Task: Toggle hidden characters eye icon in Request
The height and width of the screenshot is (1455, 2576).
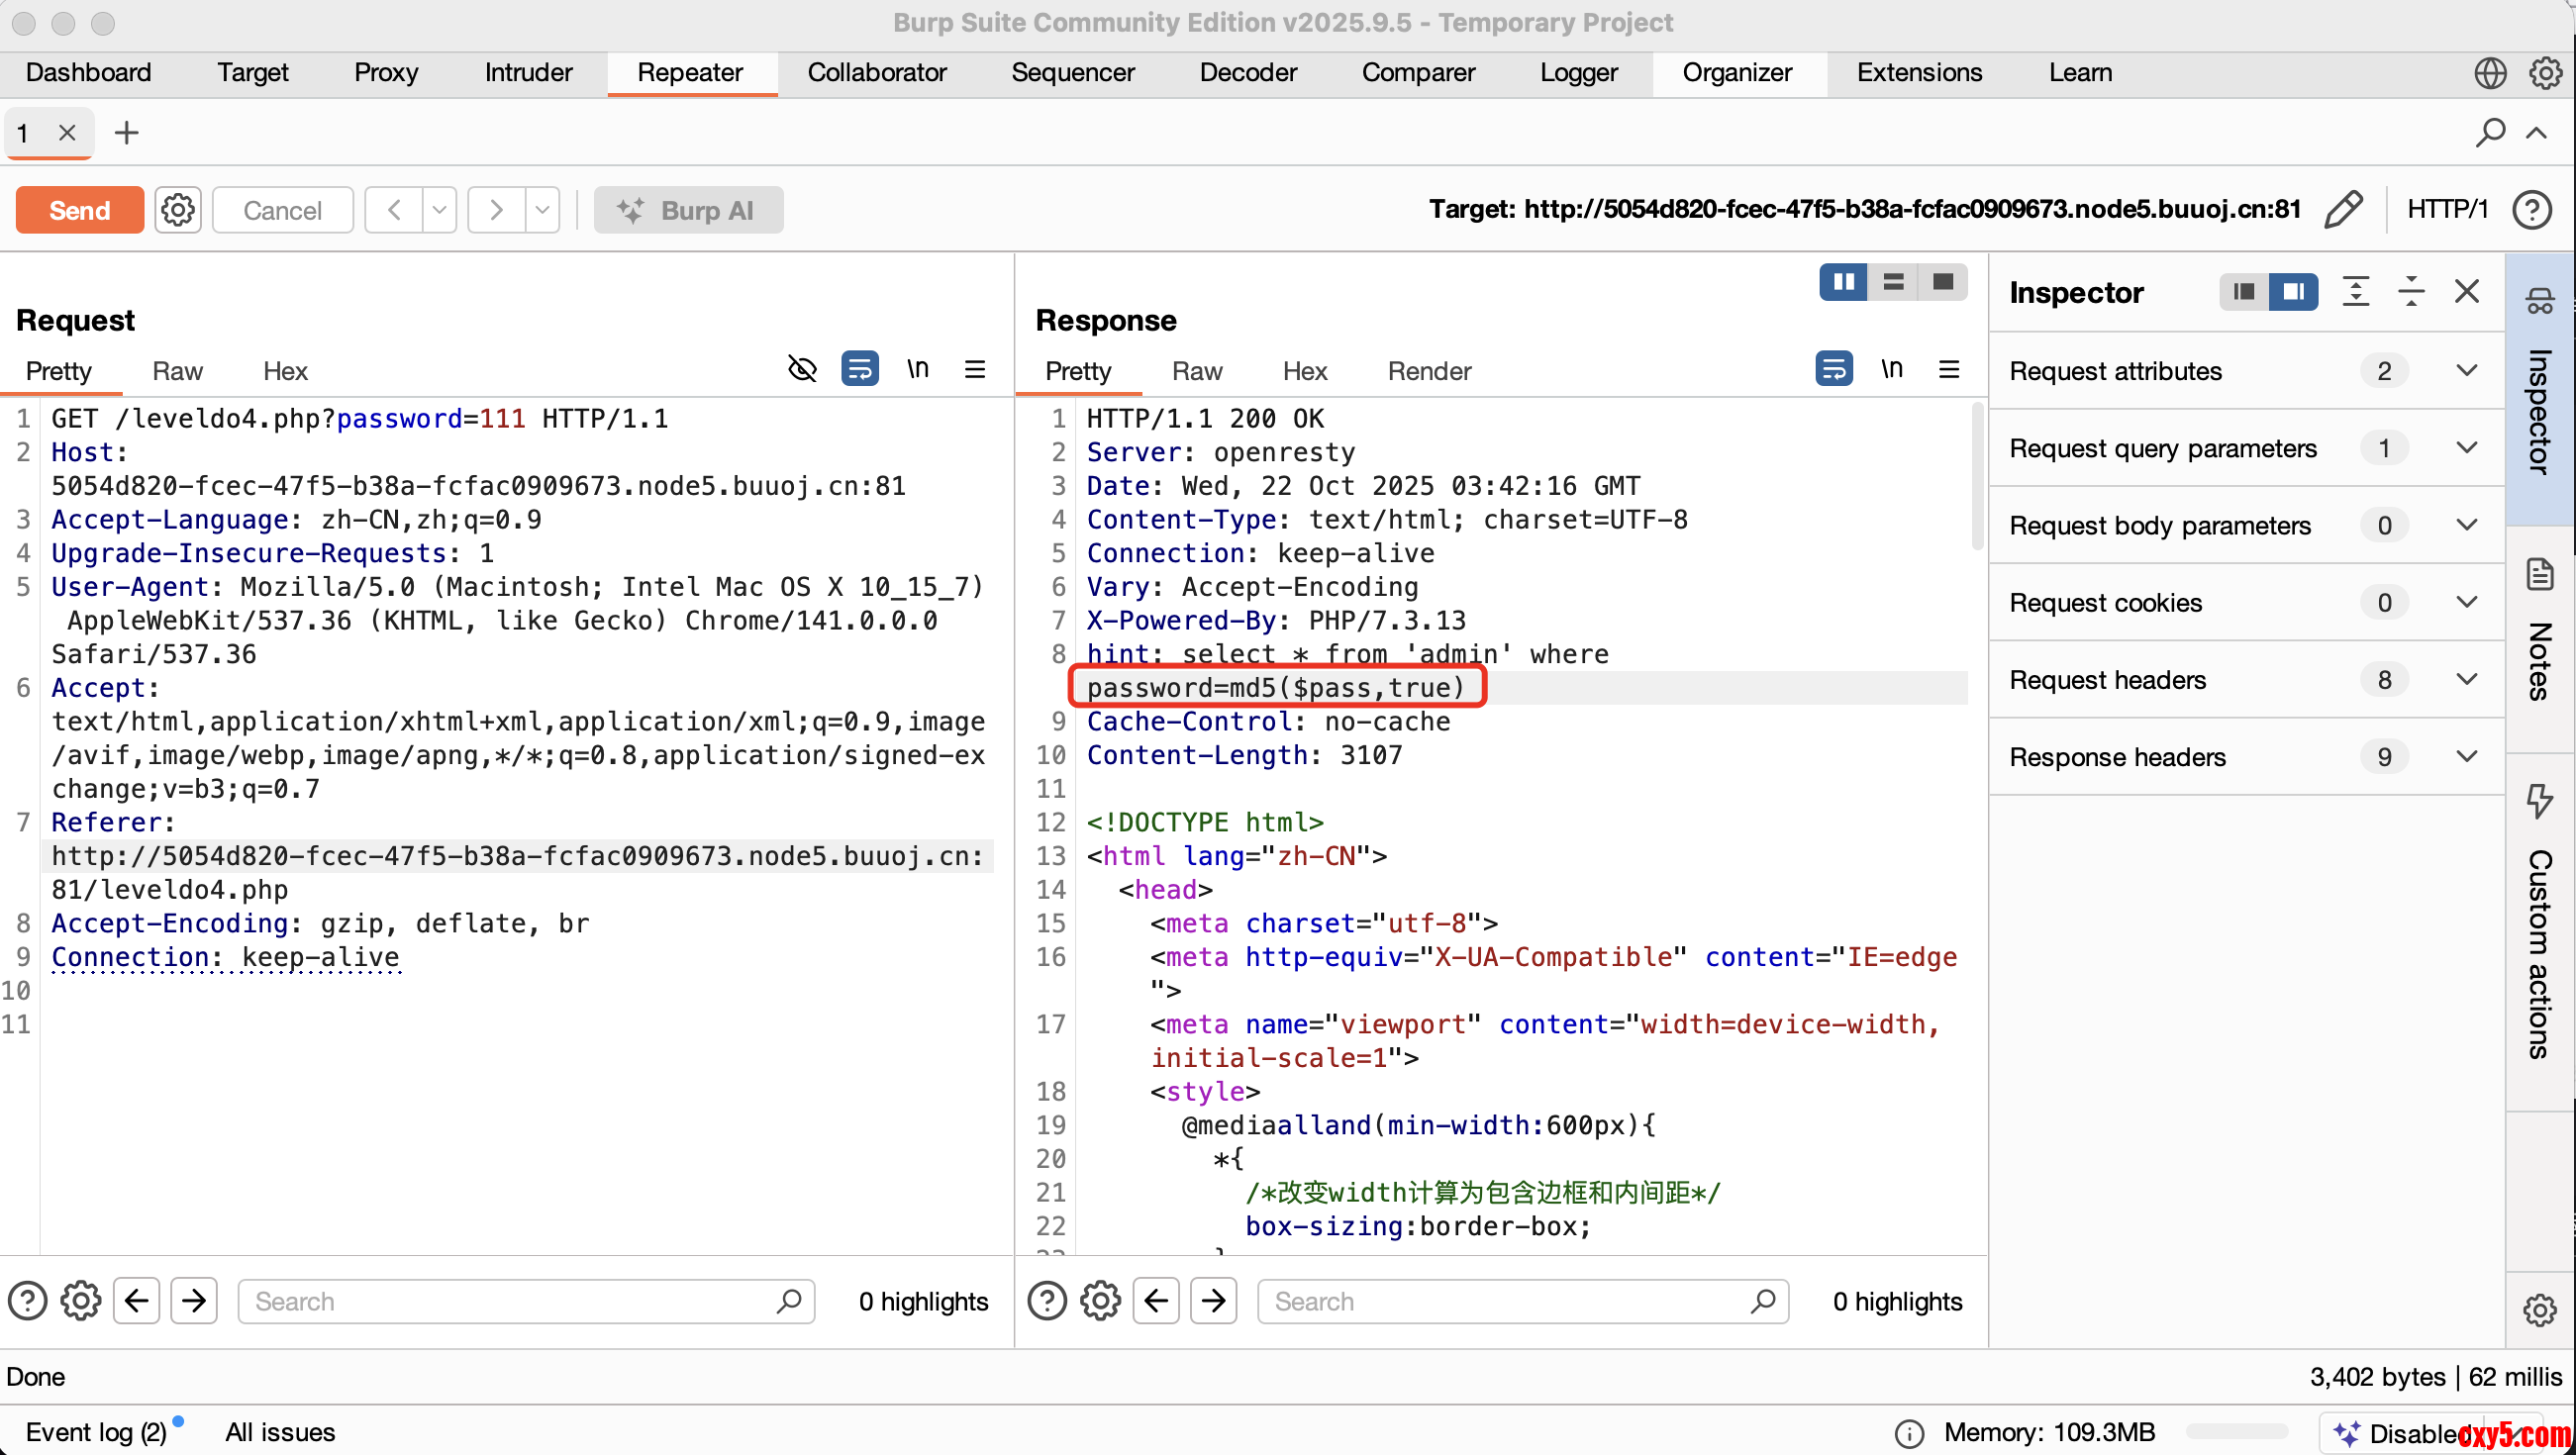Action: pos(802,369)
